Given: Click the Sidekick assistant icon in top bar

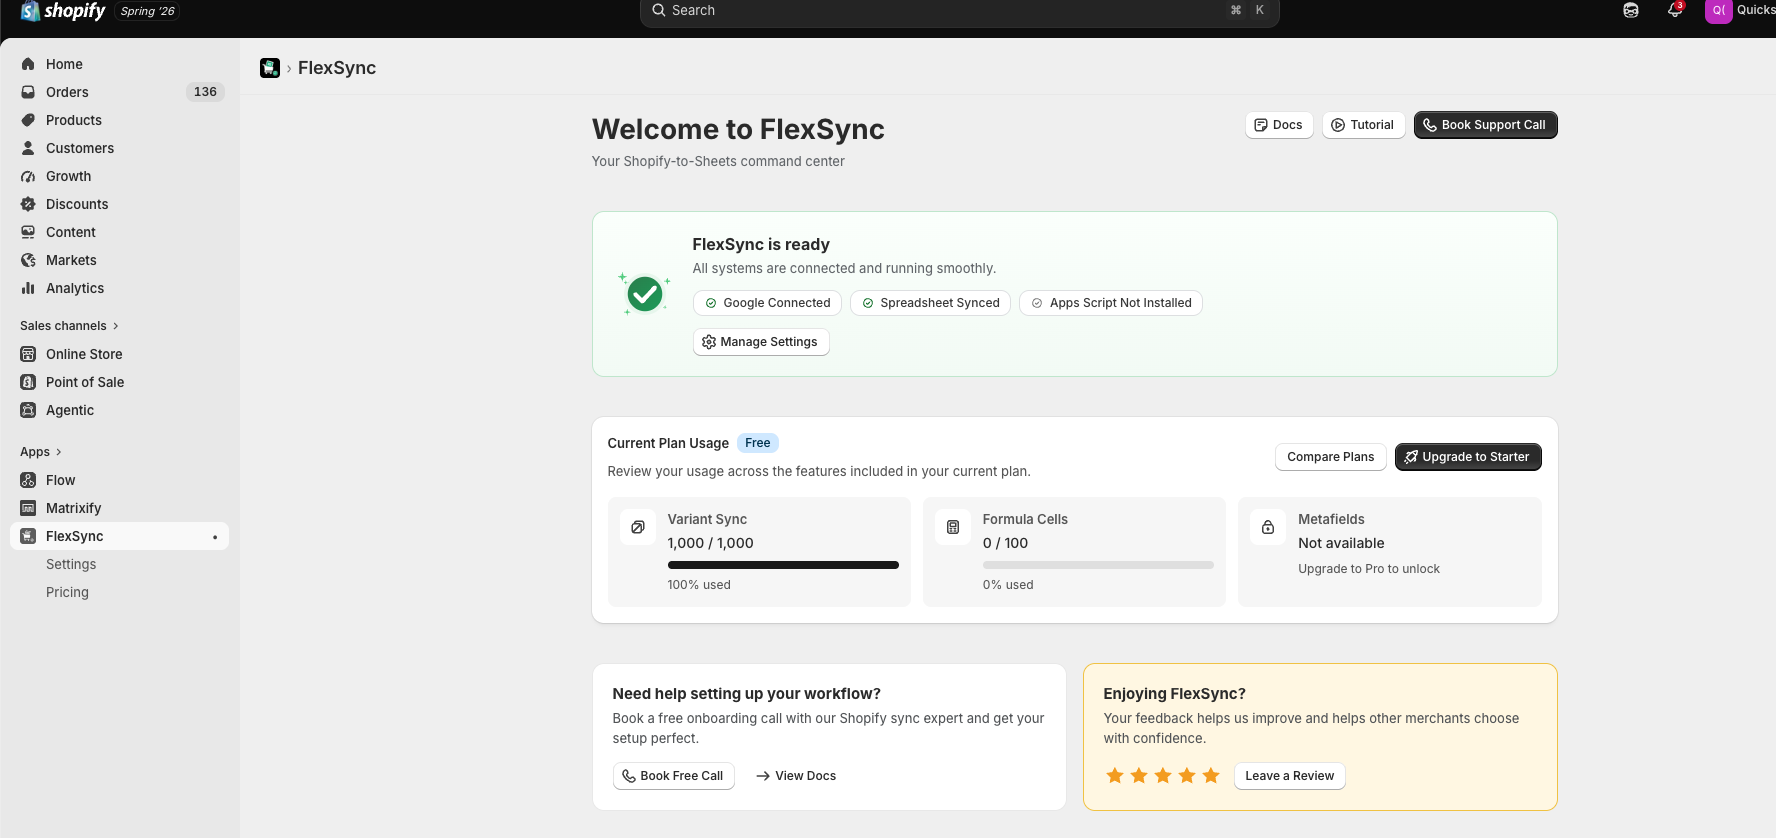Looking at the screenshot, I should tap(1631, 10).
